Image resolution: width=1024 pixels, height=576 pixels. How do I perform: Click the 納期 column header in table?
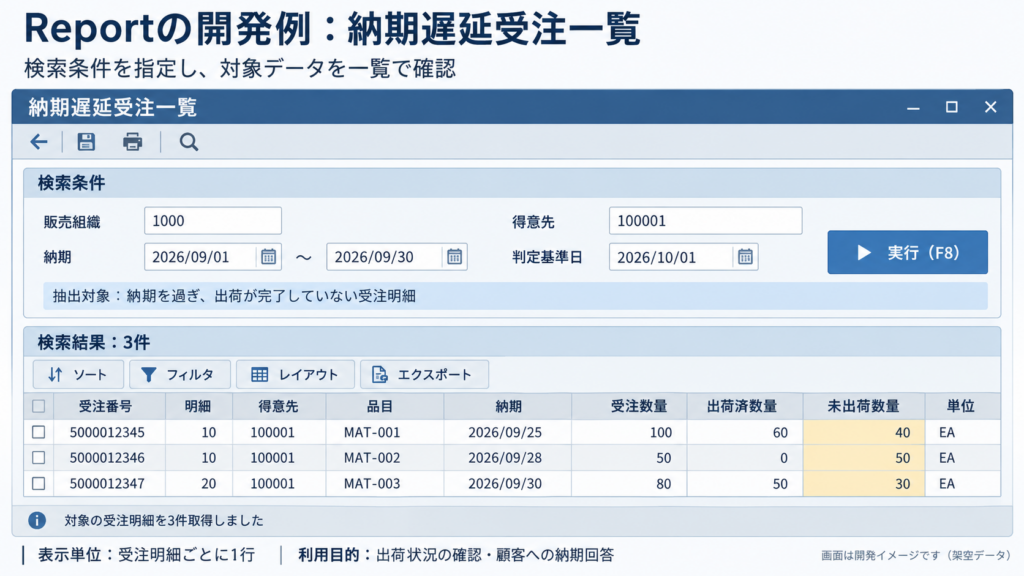pos(508,406)
